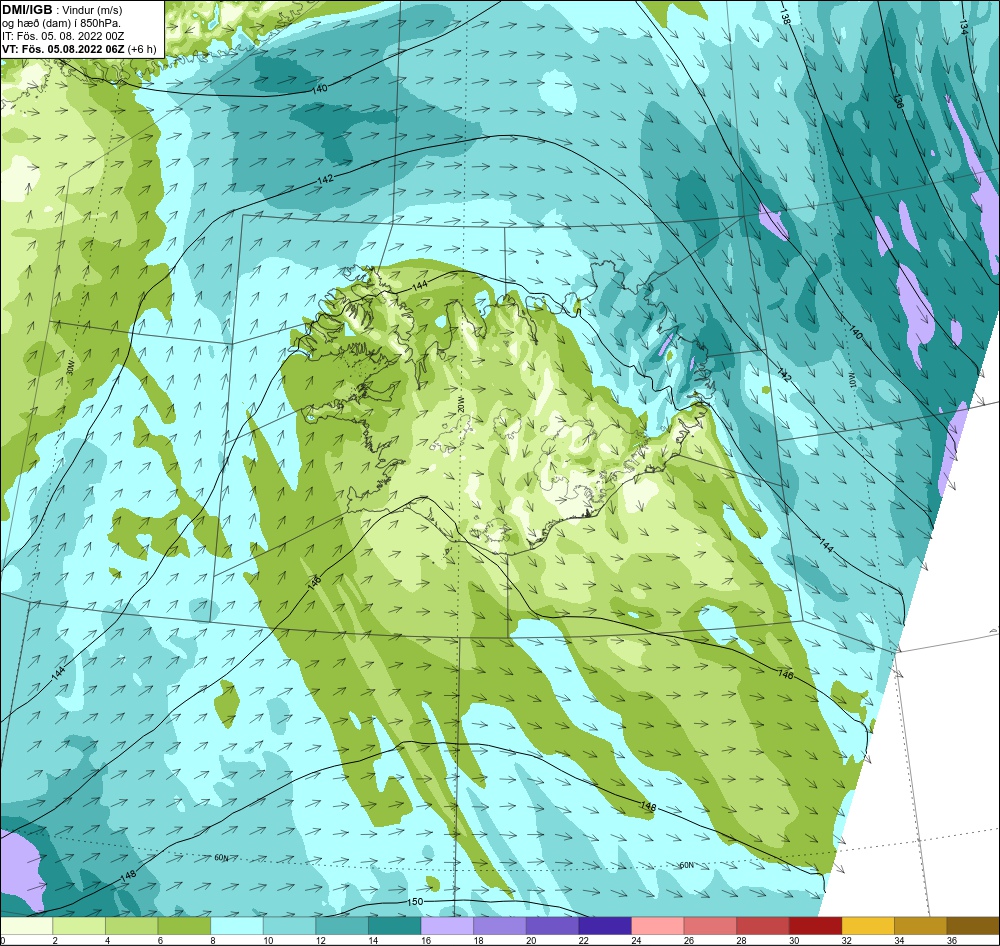Viewport: 1000px width, 946px height.
Task: Select the 136 contour label at upper right
Action: [897, 100]
